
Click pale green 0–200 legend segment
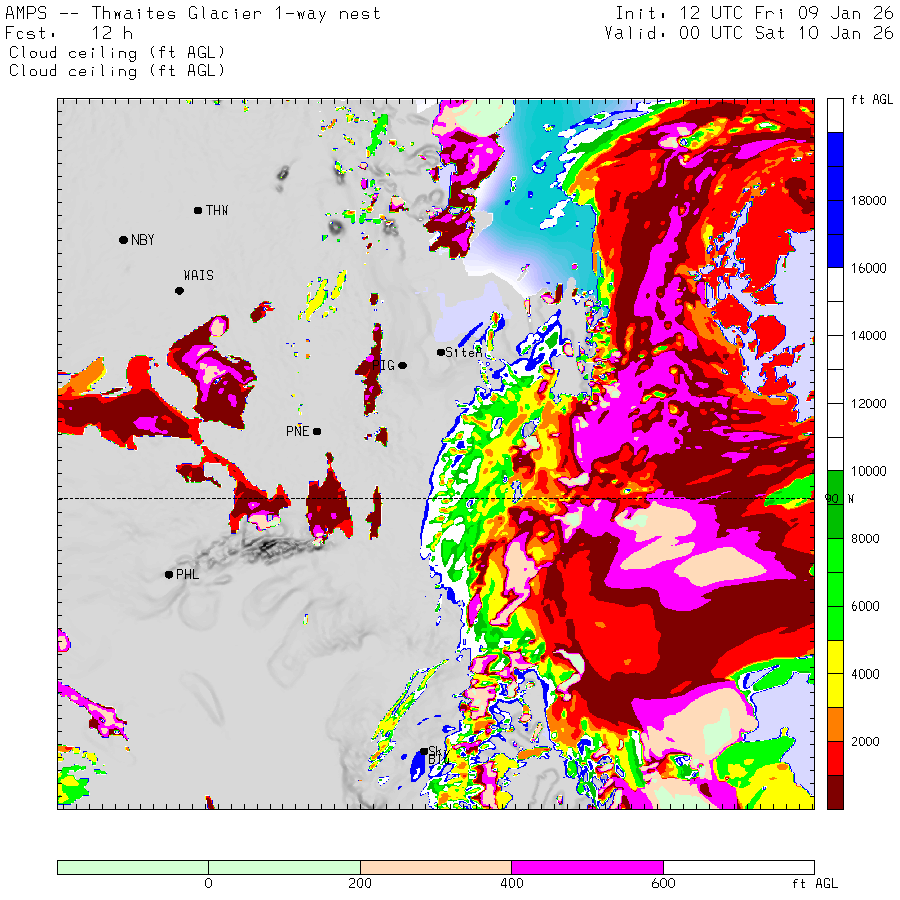pyautogui.click(x=284, y=867)
